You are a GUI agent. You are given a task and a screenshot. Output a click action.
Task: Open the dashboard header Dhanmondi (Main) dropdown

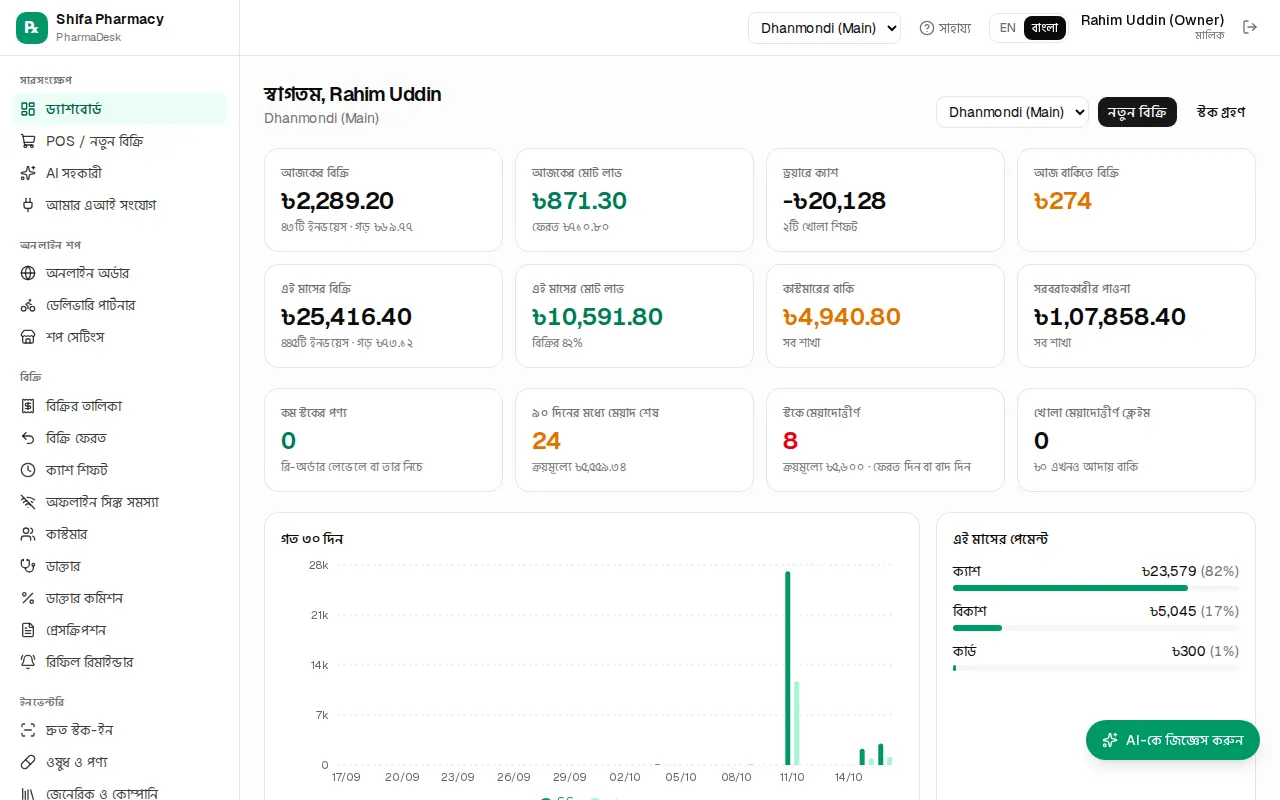(x=1012, y=112)
